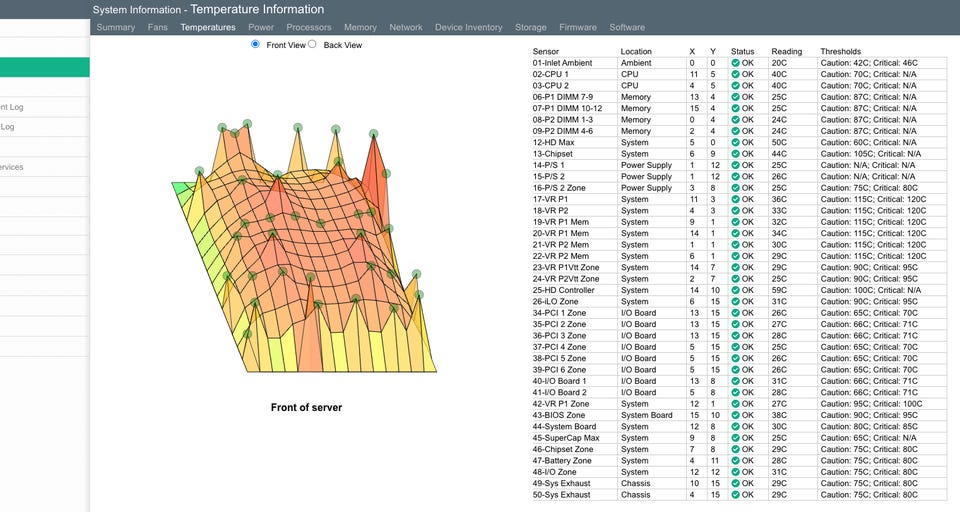Click the OK status icon for 25-HD Controller

[x=735, y=290]
